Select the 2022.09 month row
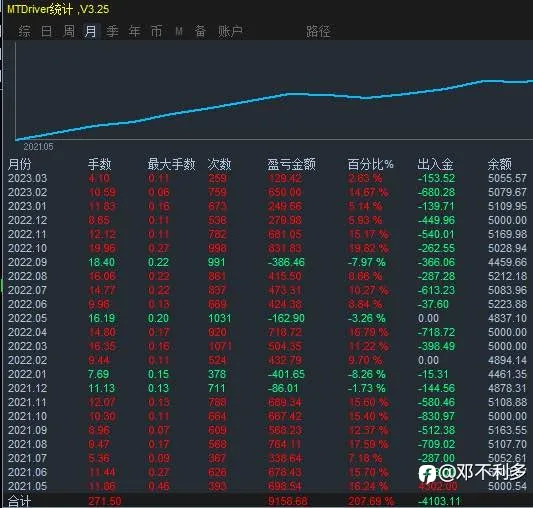533x508 pixels. (x=267, y=262)
